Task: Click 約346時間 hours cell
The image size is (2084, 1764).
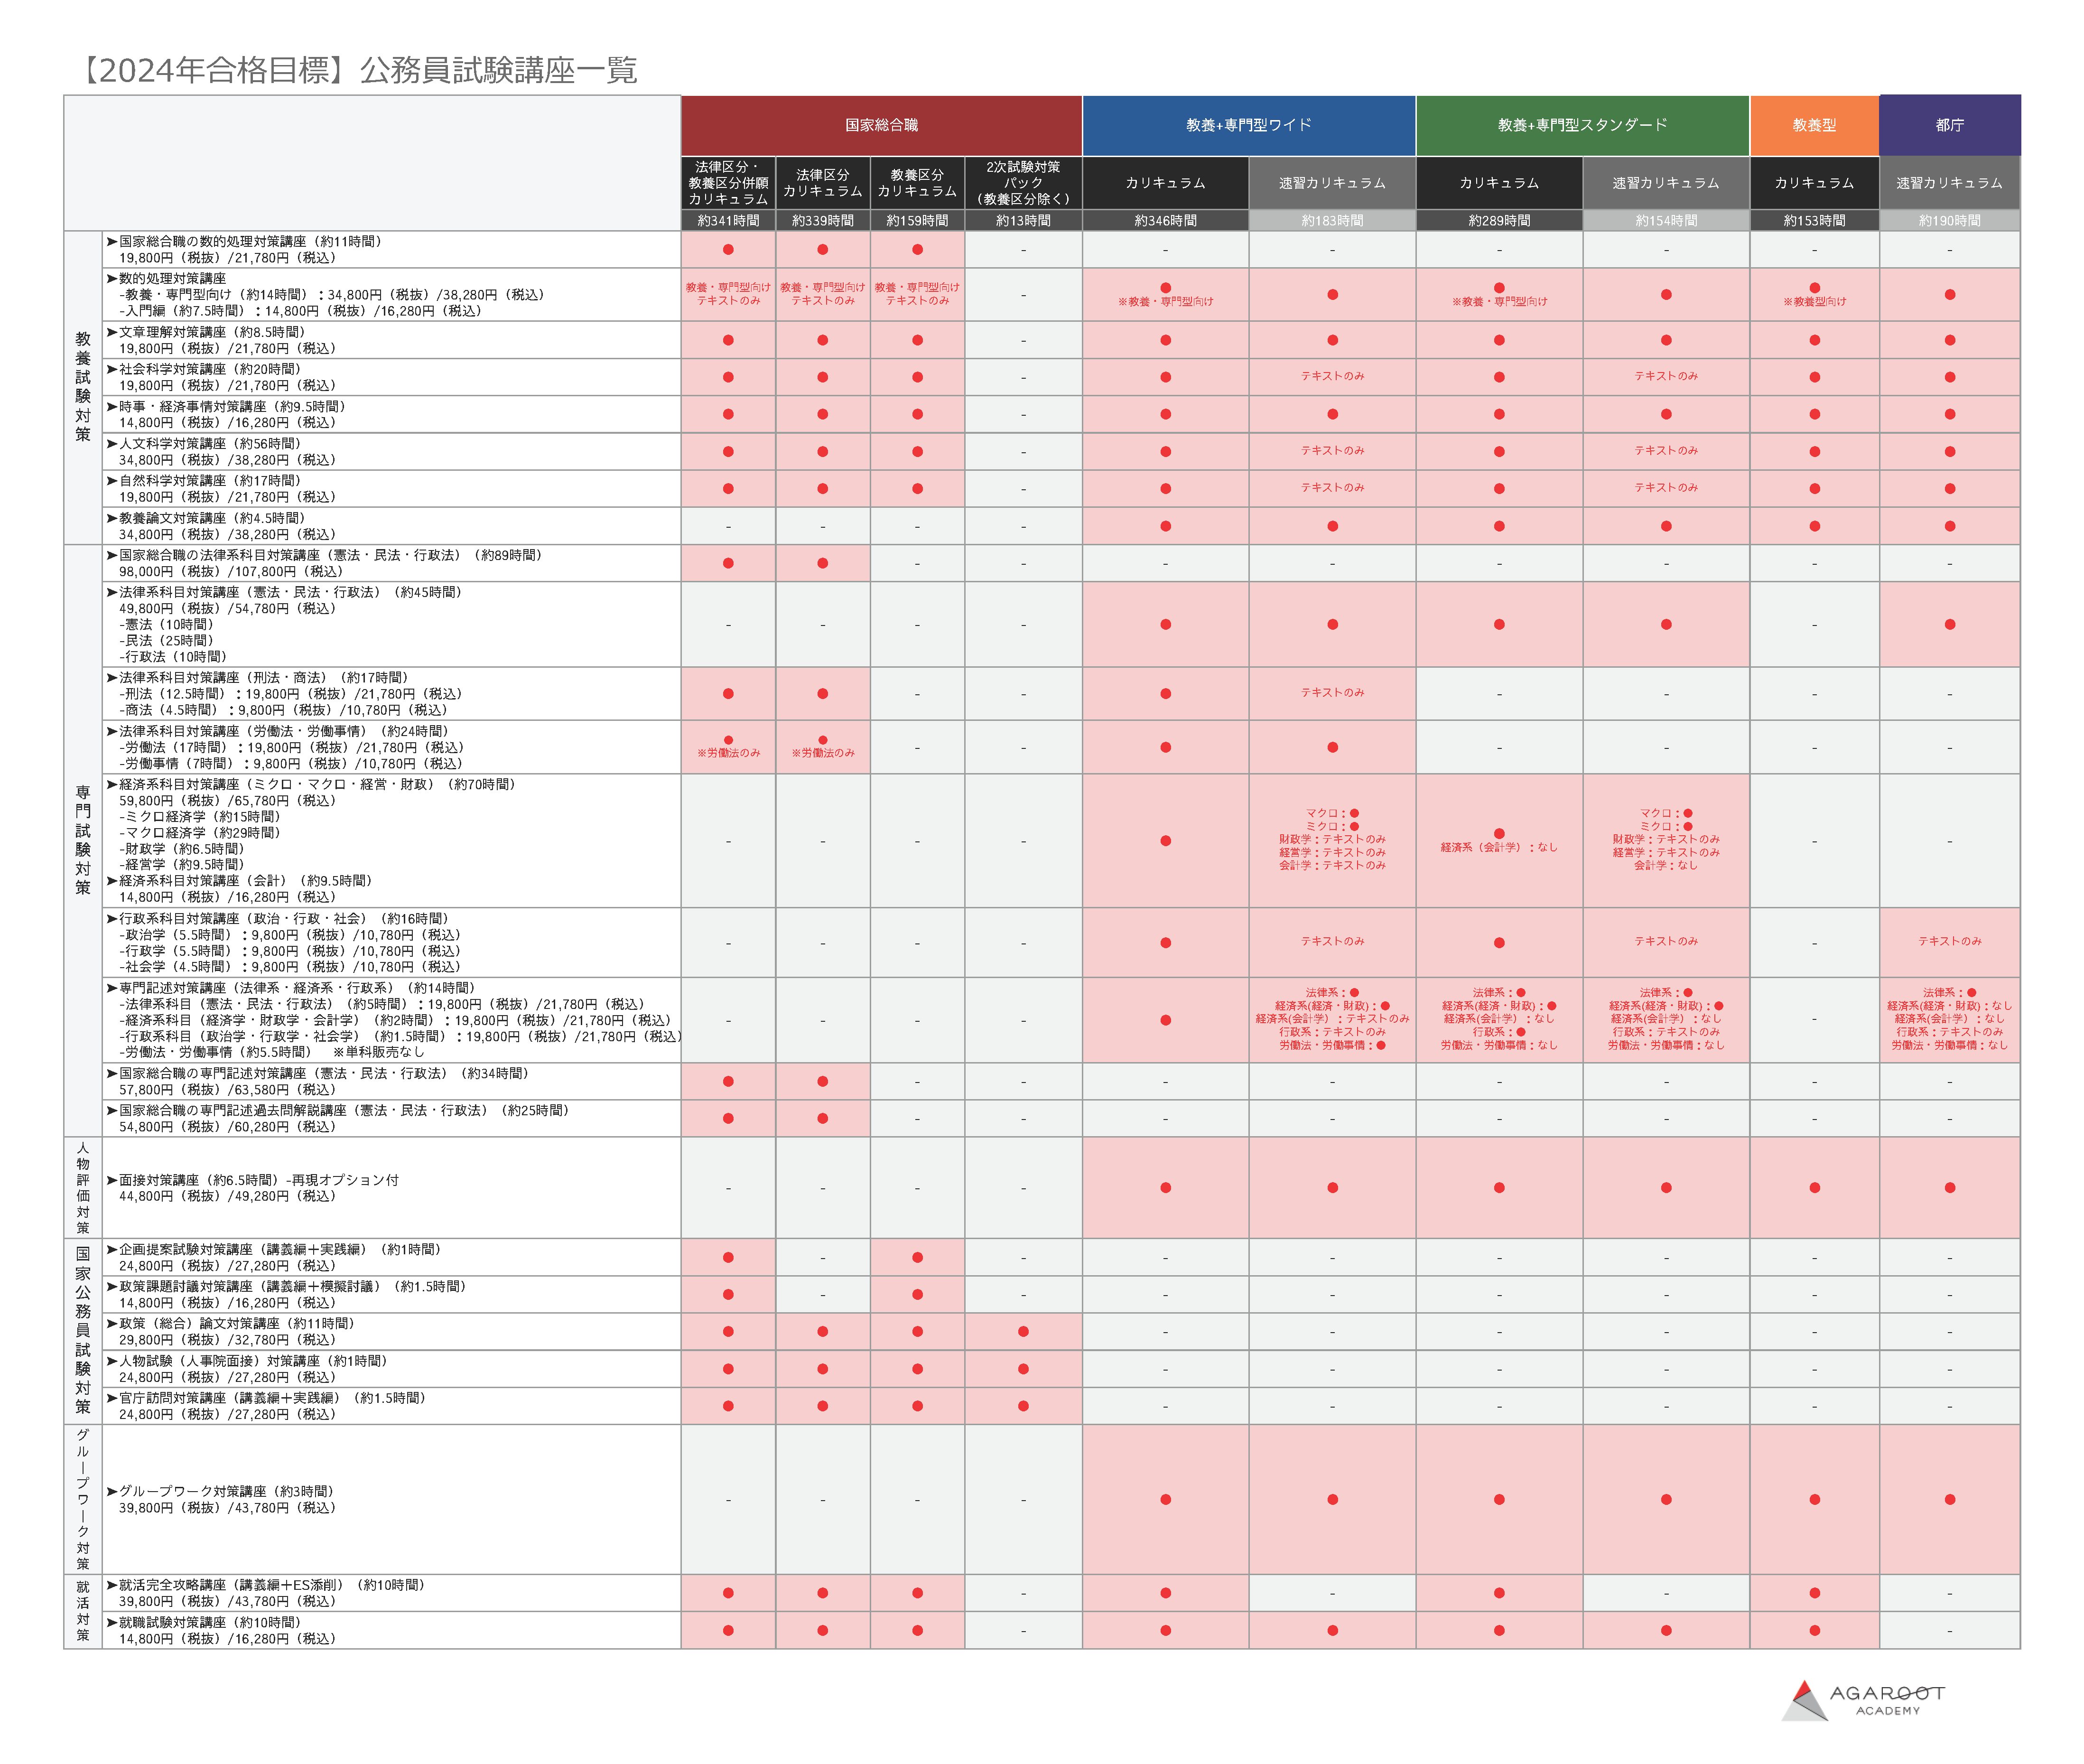Action: tap(1165, 220)
